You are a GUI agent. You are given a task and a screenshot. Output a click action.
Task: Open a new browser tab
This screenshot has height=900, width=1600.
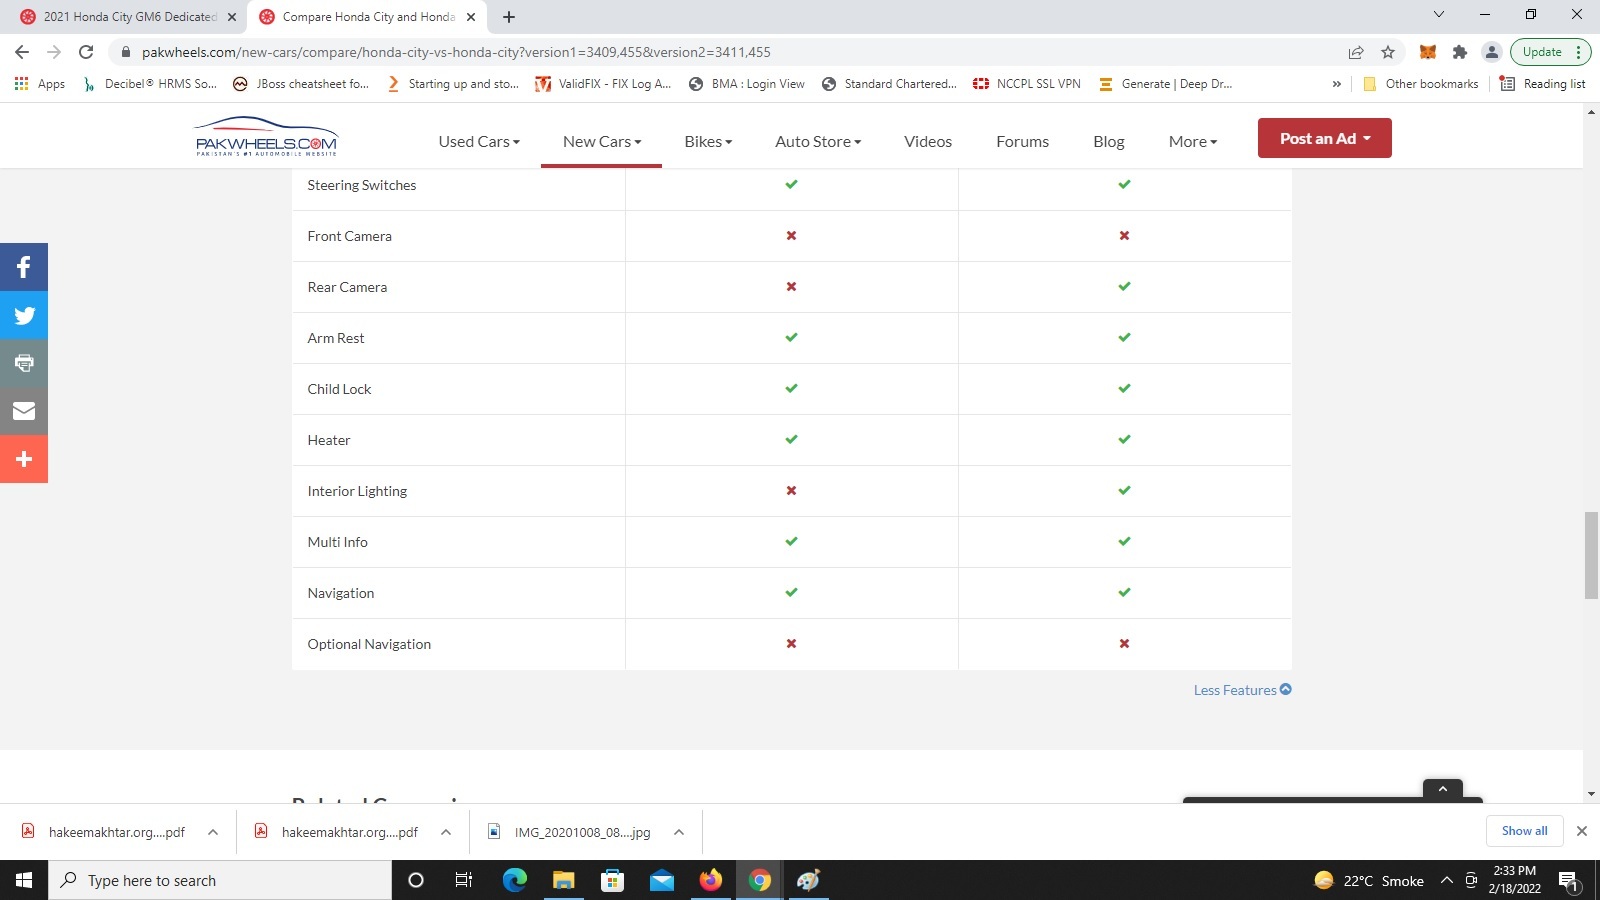[x=509, y=17]
